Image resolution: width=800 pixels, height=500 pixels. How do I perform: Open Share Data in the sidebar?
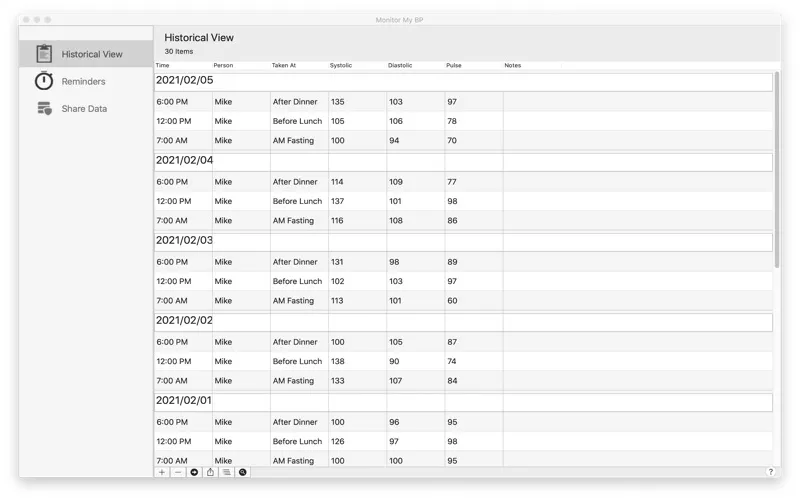[x=86, y=108]
